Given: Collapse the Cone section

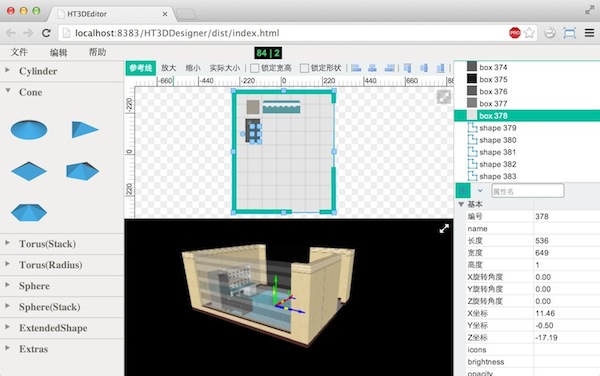Looking at the screenshot, I should point(31,92).
